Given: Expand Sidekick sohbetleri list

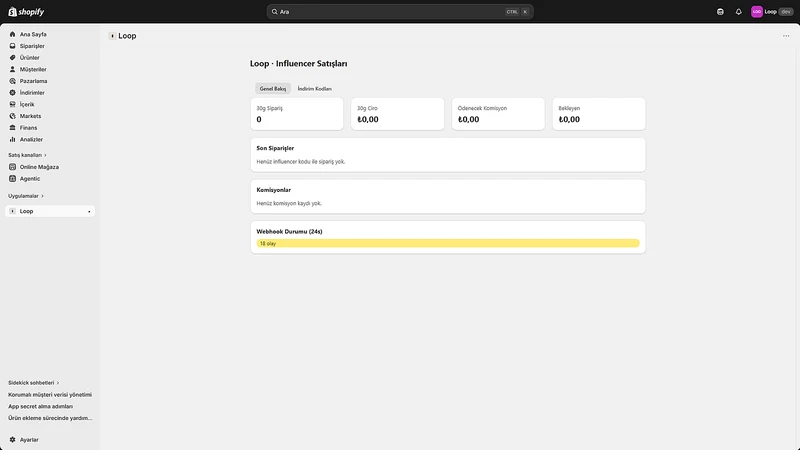Looking at the screenshot, I should 33,383.
